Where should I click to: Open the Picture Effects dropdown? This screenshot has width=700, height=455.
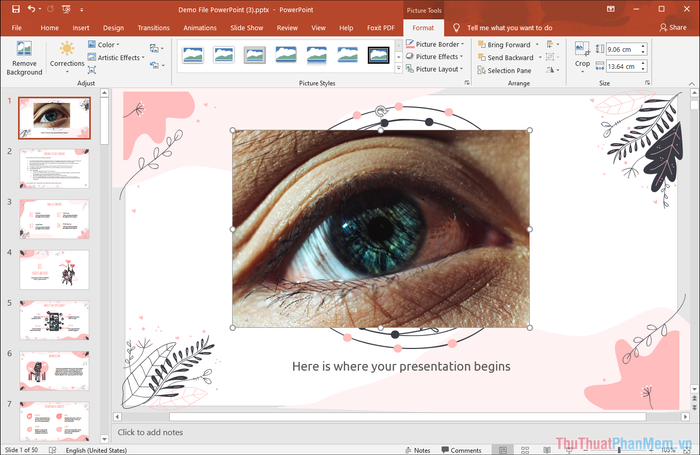(x=435, y=57)
